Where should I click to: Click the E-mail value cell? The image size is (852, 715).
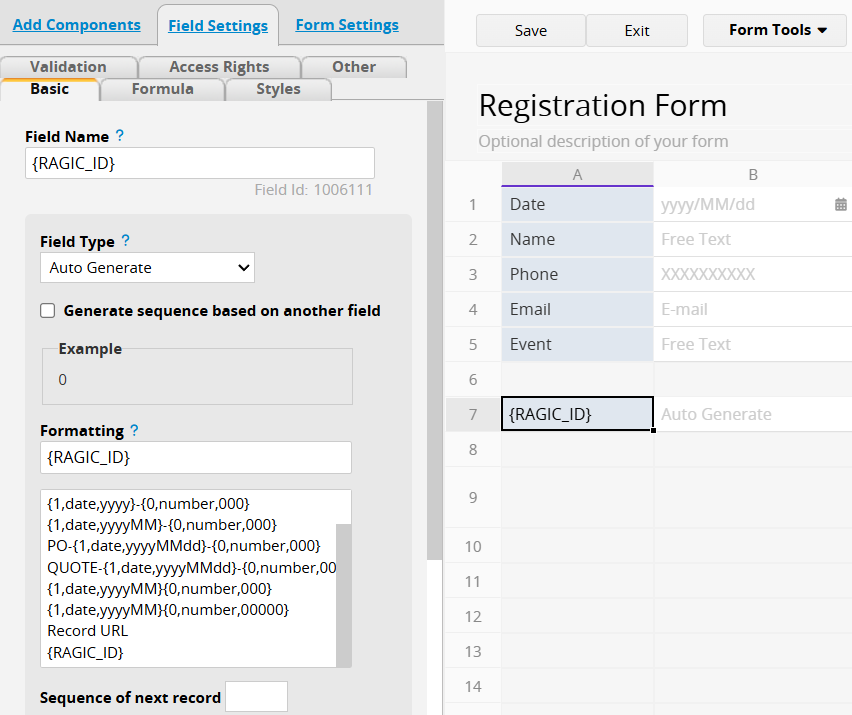pyautogui.click(x=753, y=309)
